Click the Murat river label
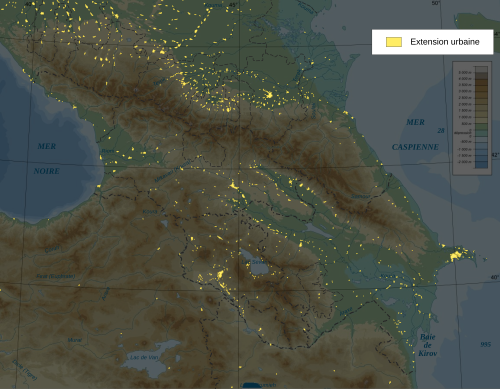 click(x=74, y=340)
